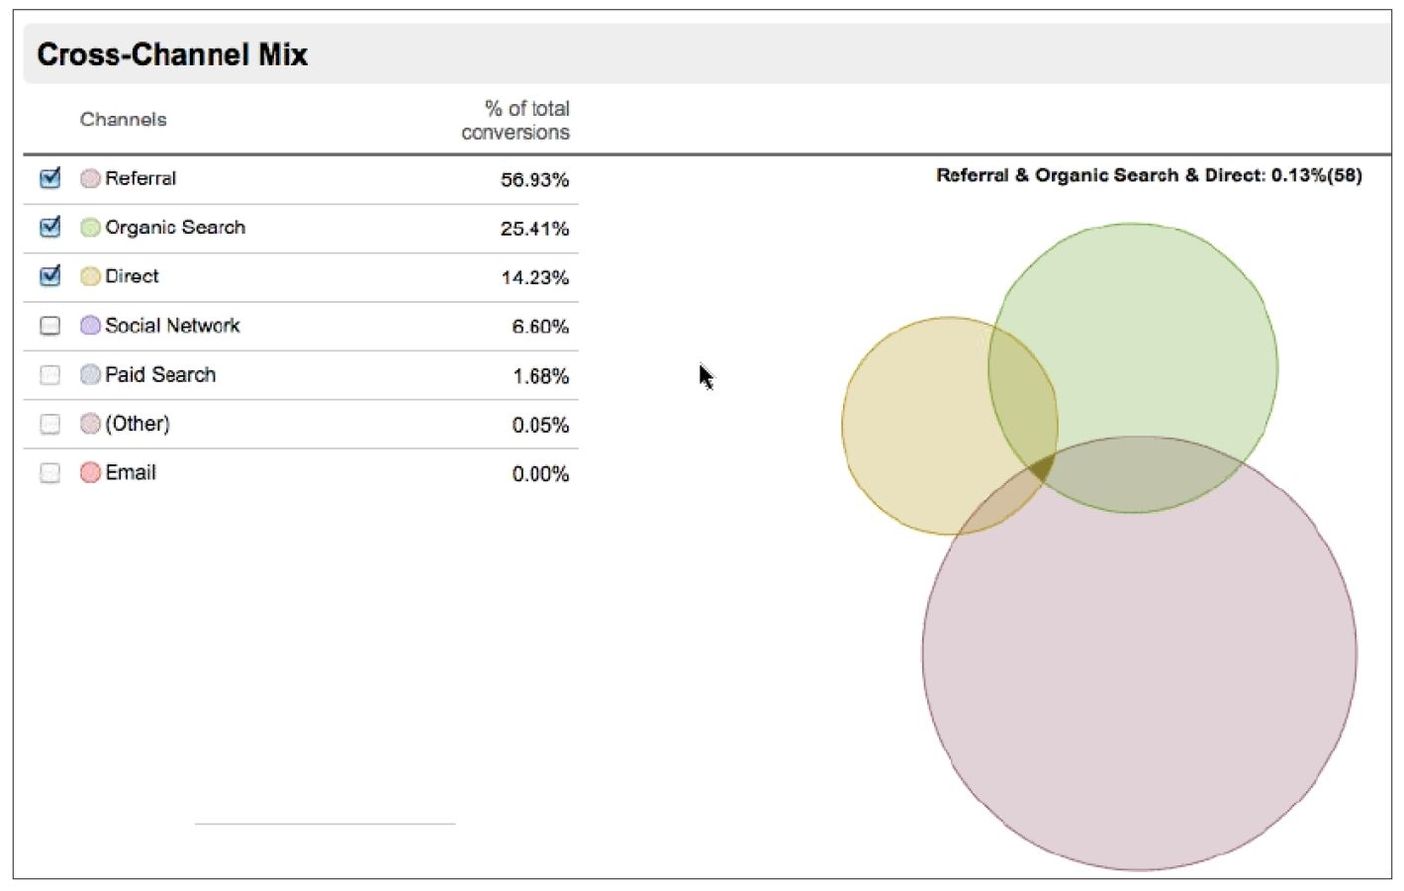Tick the (Other) channel checkbox

pos(50,424)
